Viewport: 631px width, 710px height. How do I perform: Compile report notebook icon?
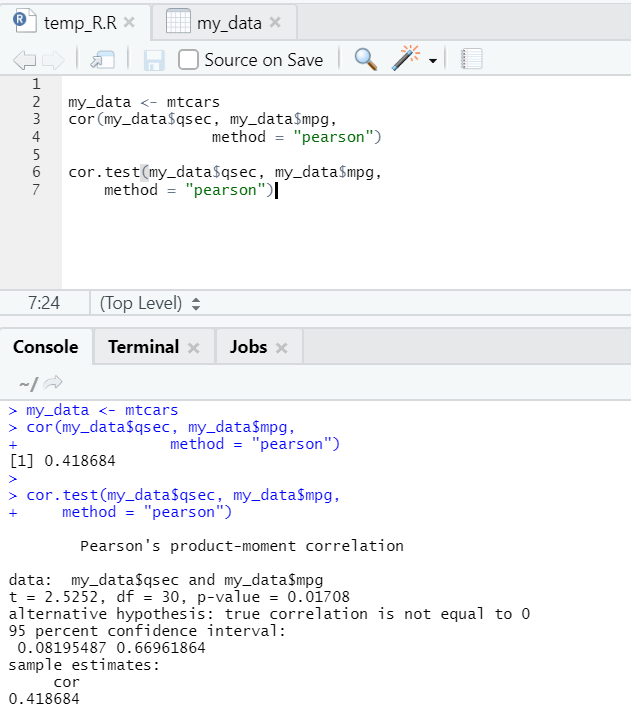472,59
